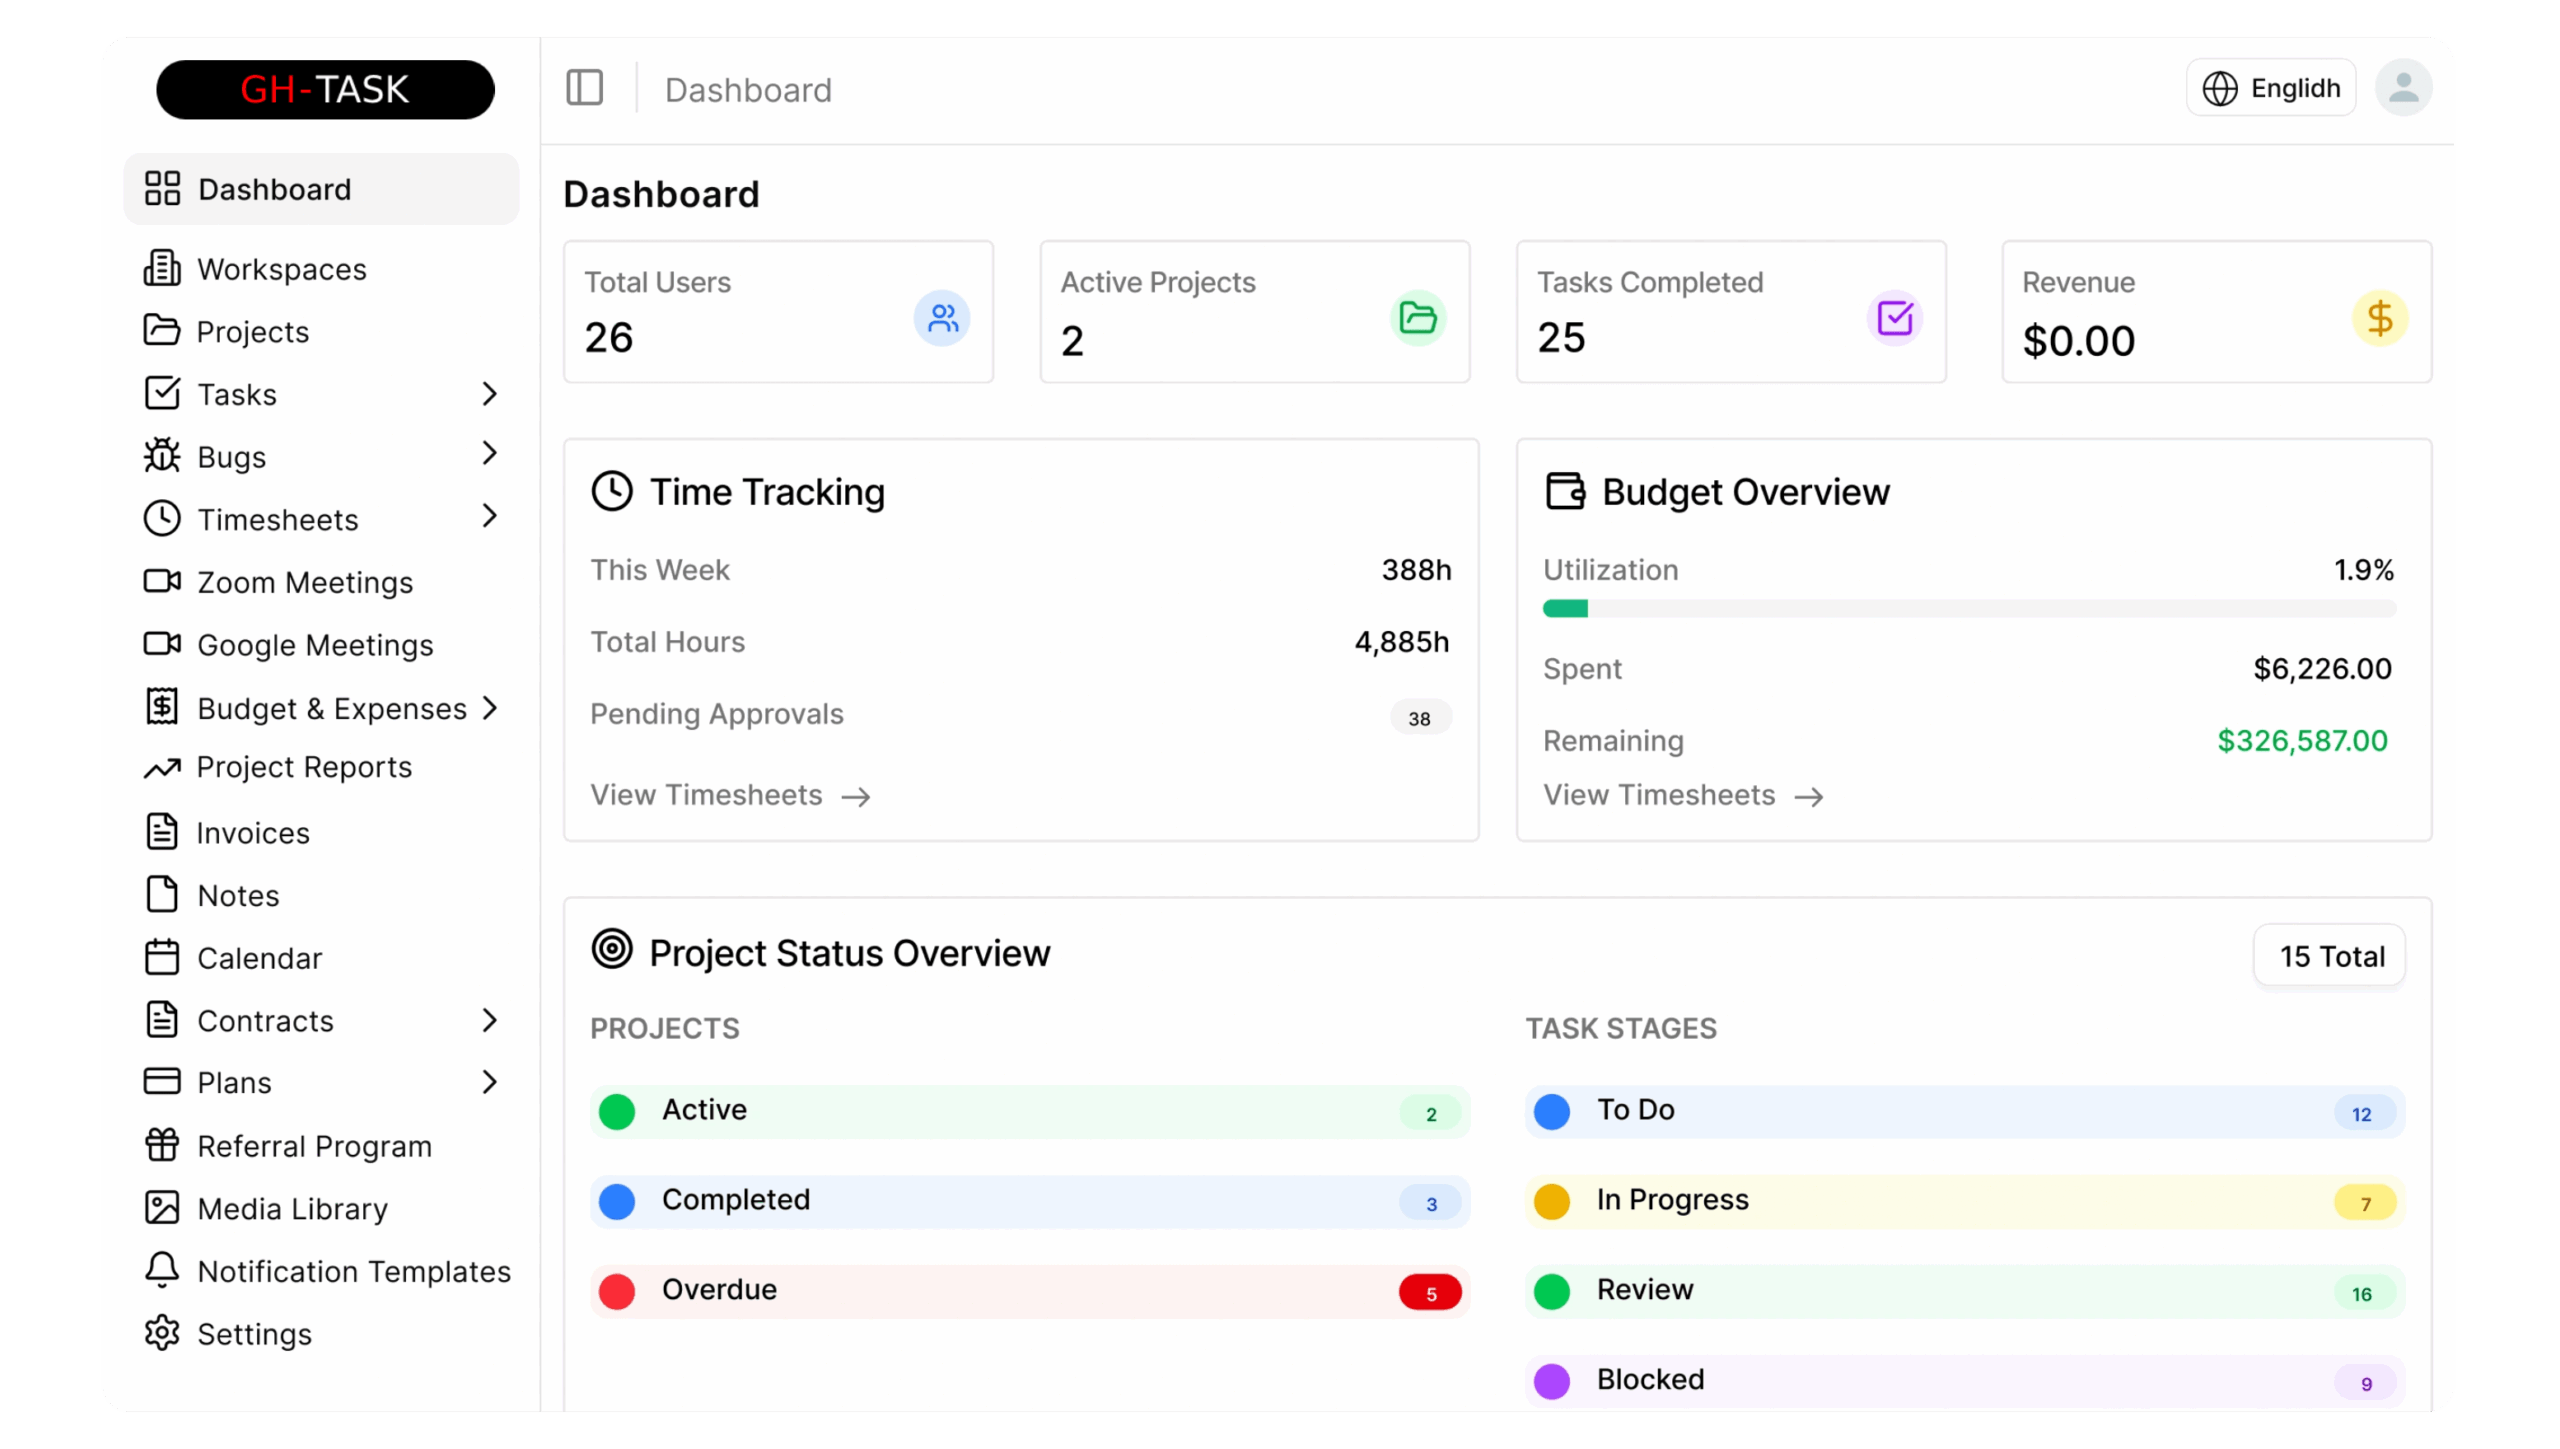Click the Utilization progress bar
This screenshot has width=2560, height=1449.
[1968, 609]
